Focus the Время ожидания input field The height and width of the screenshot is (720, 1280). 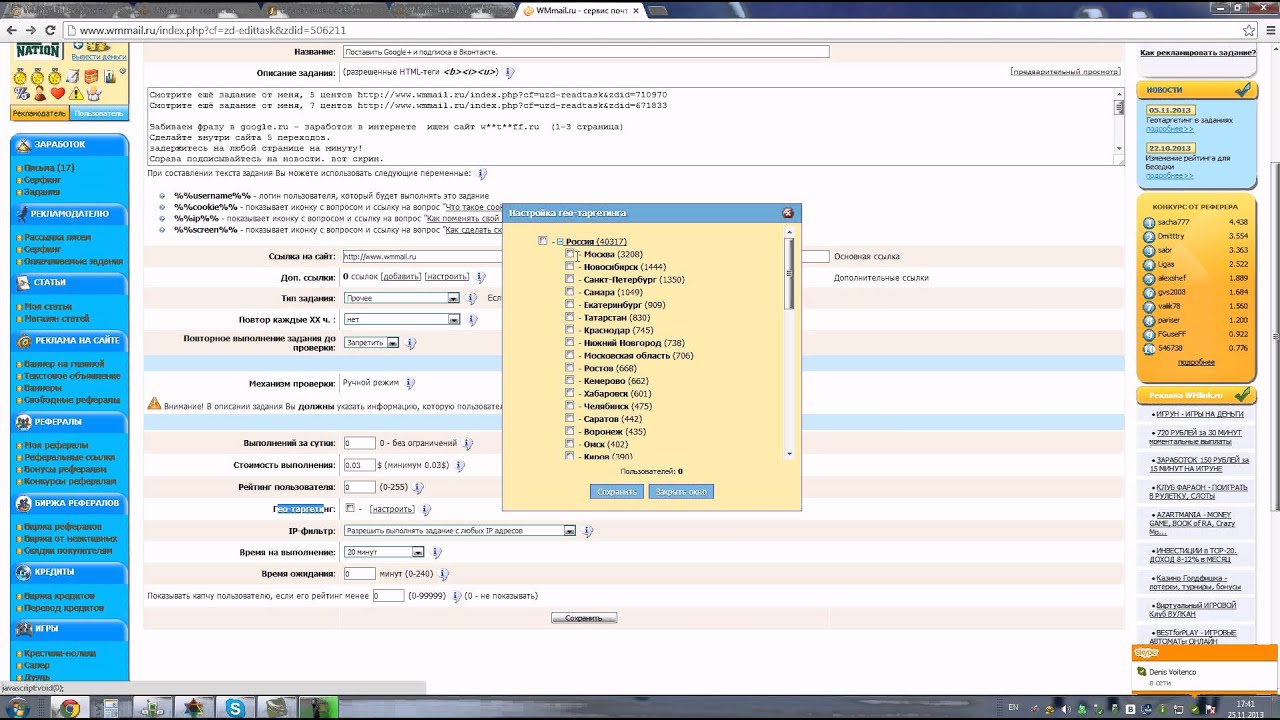tap(359, 574)
